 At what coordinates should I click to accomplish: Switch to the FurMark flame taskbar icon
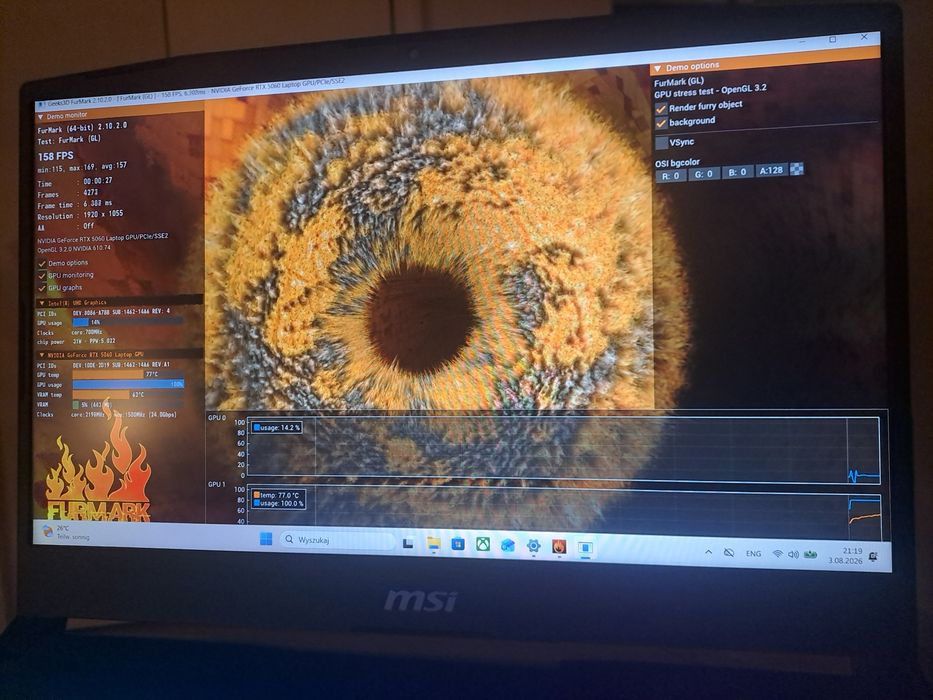pos(559,546)
